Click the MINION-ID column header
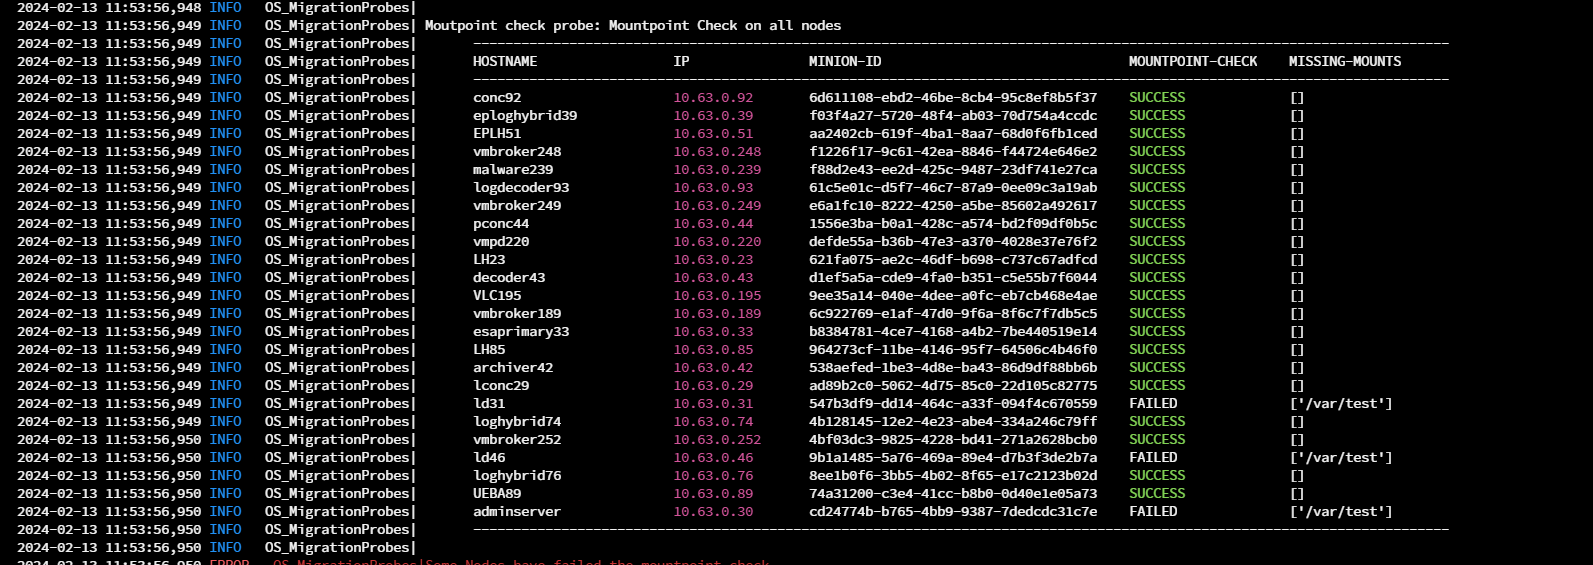This screenshot has height=565, width=1593. tap(845, 61)
